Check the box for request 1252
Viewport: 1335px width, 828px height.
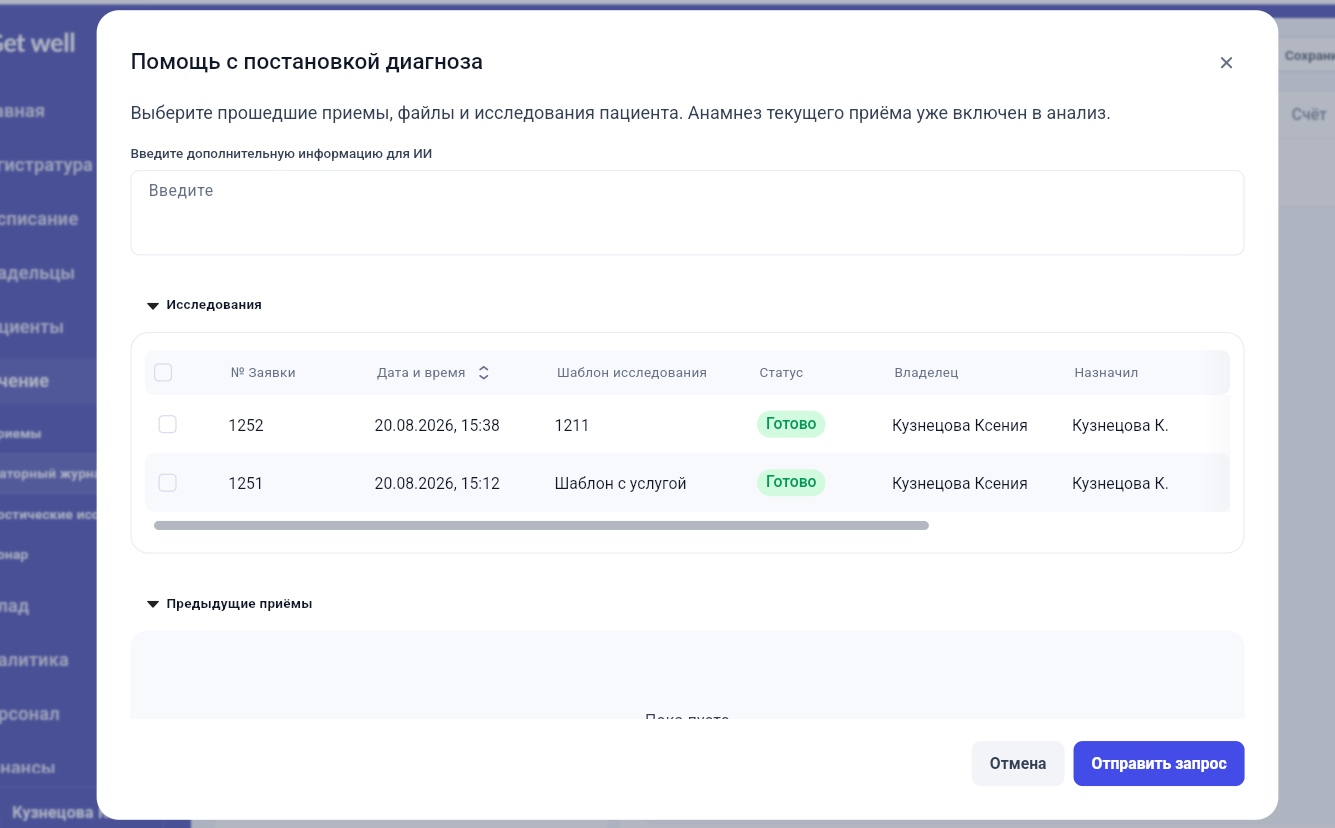click(x=168, y=425)
